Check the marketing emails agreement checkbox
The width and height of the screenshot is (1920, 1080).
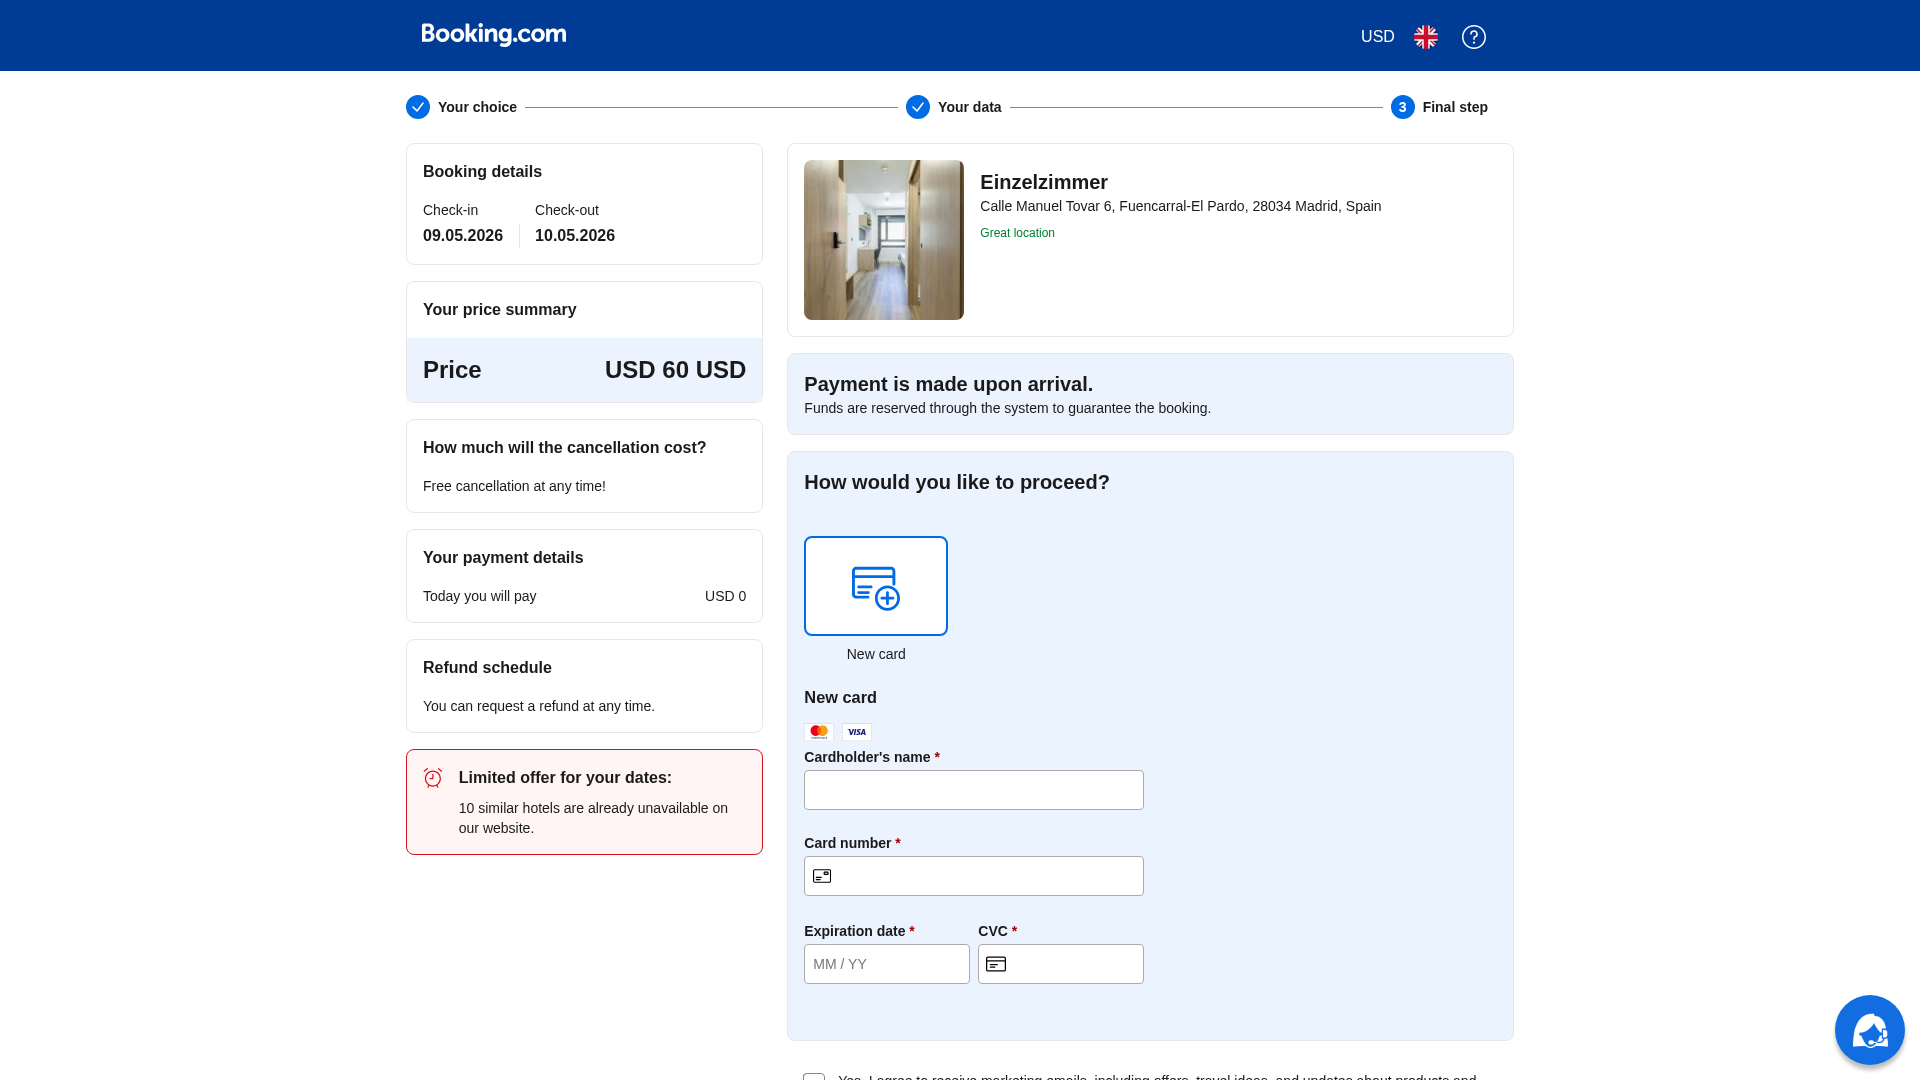point(814,1078)
